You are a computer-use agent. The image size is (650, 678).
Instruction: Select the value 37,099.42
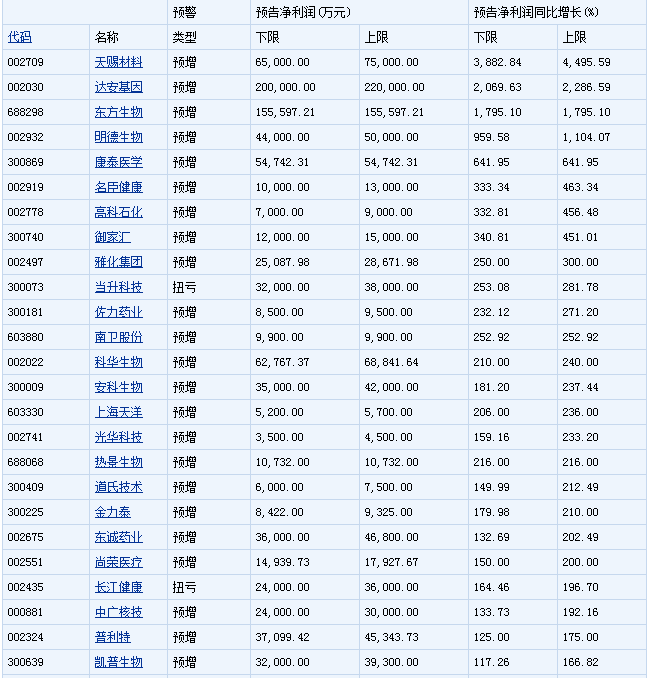[282, 637]
